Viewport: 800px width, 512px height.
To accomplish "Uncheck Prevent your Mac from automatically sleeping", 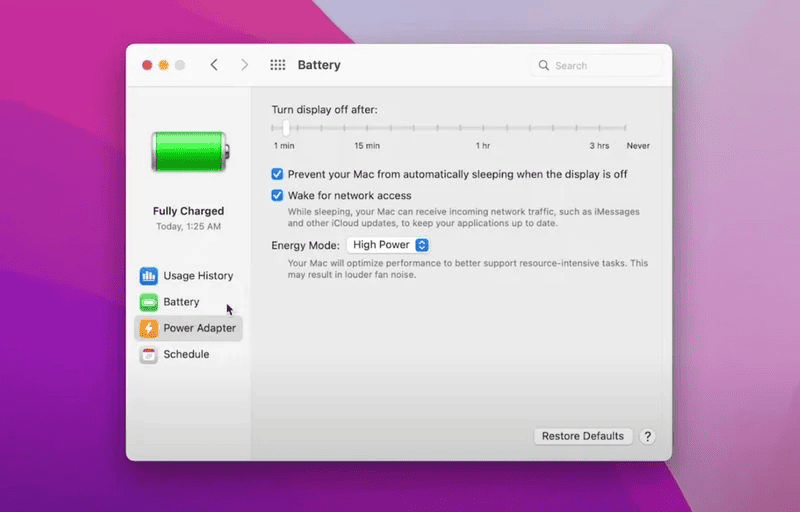I will point(278,174).
